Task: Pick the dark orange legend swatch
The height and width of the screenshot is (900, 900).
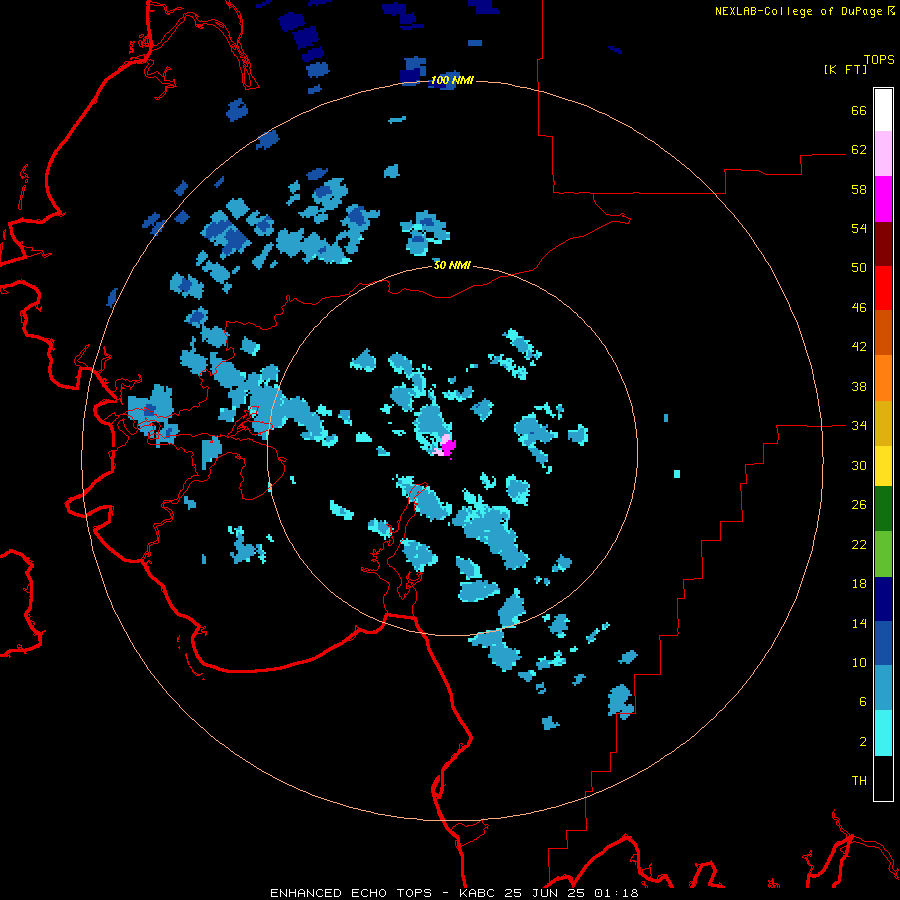Action: click(x=883, y=332)
